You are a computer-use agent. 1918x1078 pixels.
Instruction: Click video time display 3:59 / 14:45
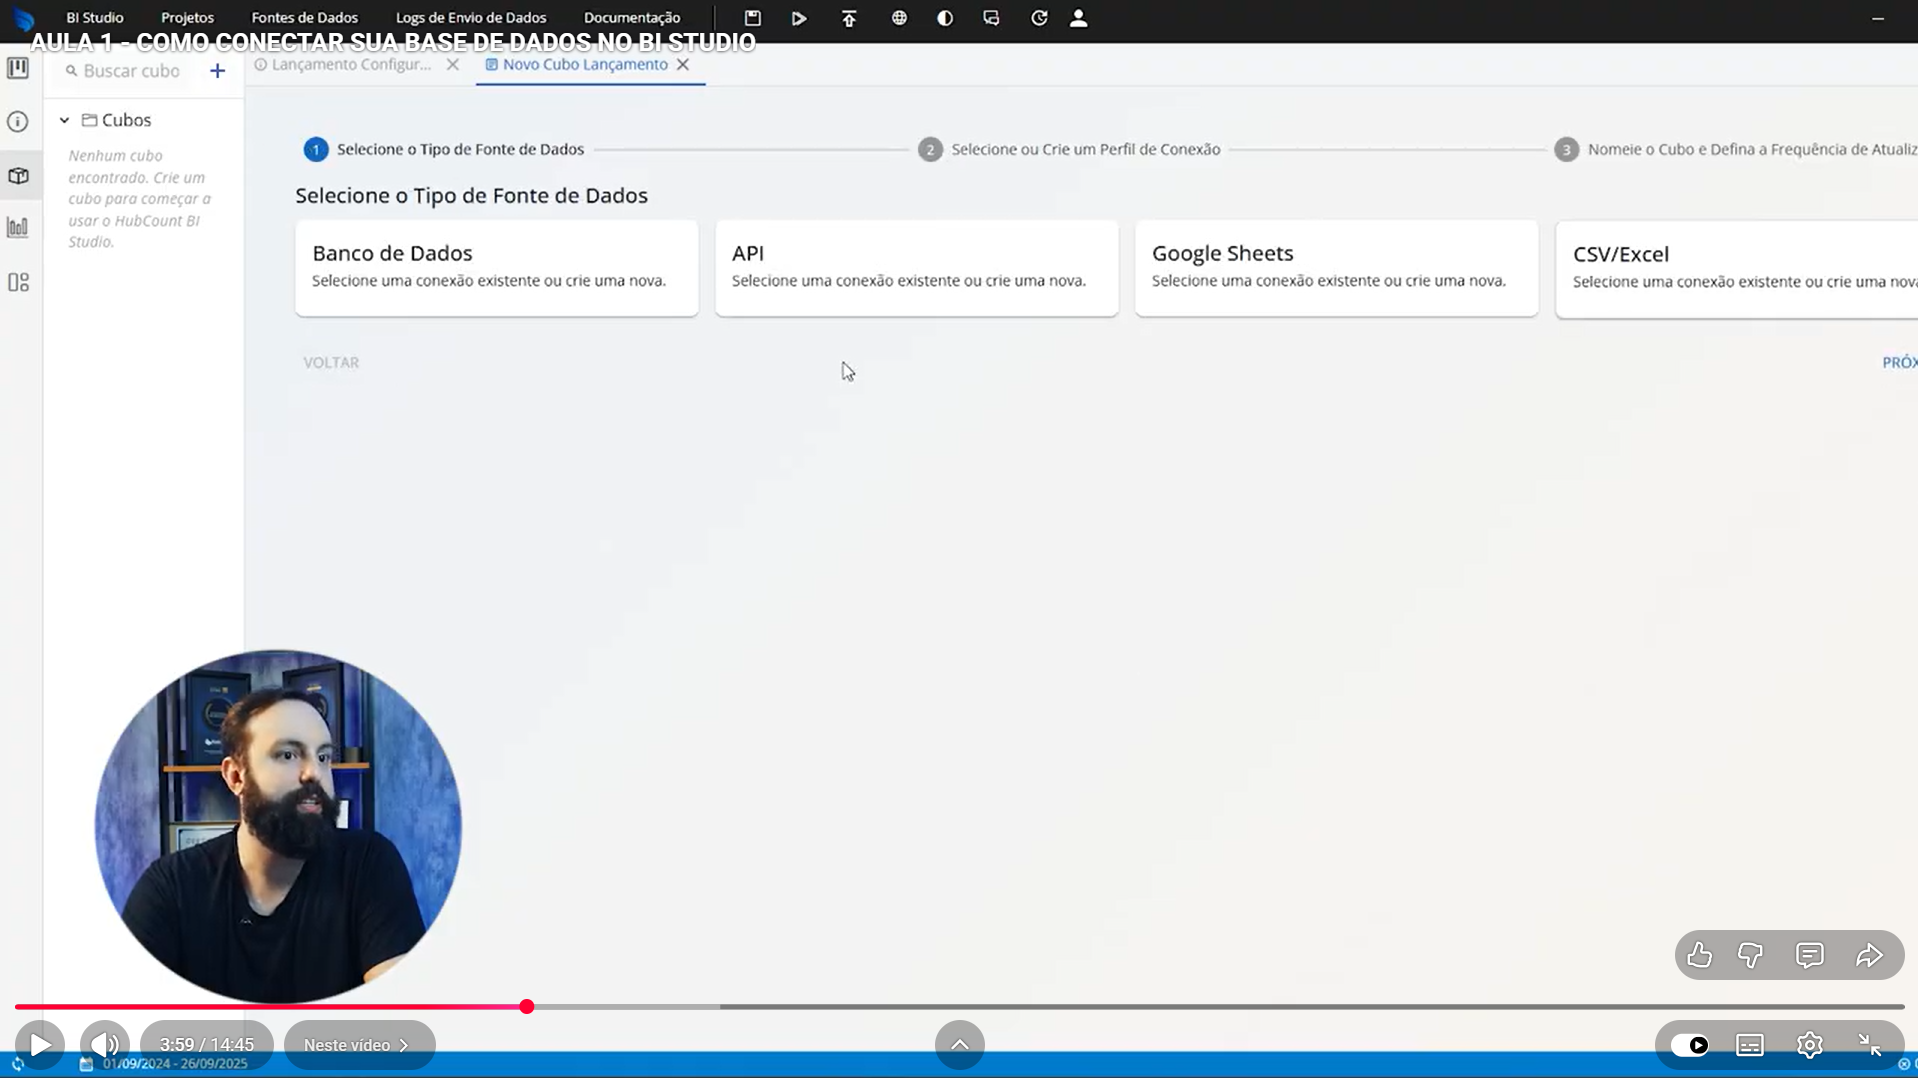tap(207, 1045)
